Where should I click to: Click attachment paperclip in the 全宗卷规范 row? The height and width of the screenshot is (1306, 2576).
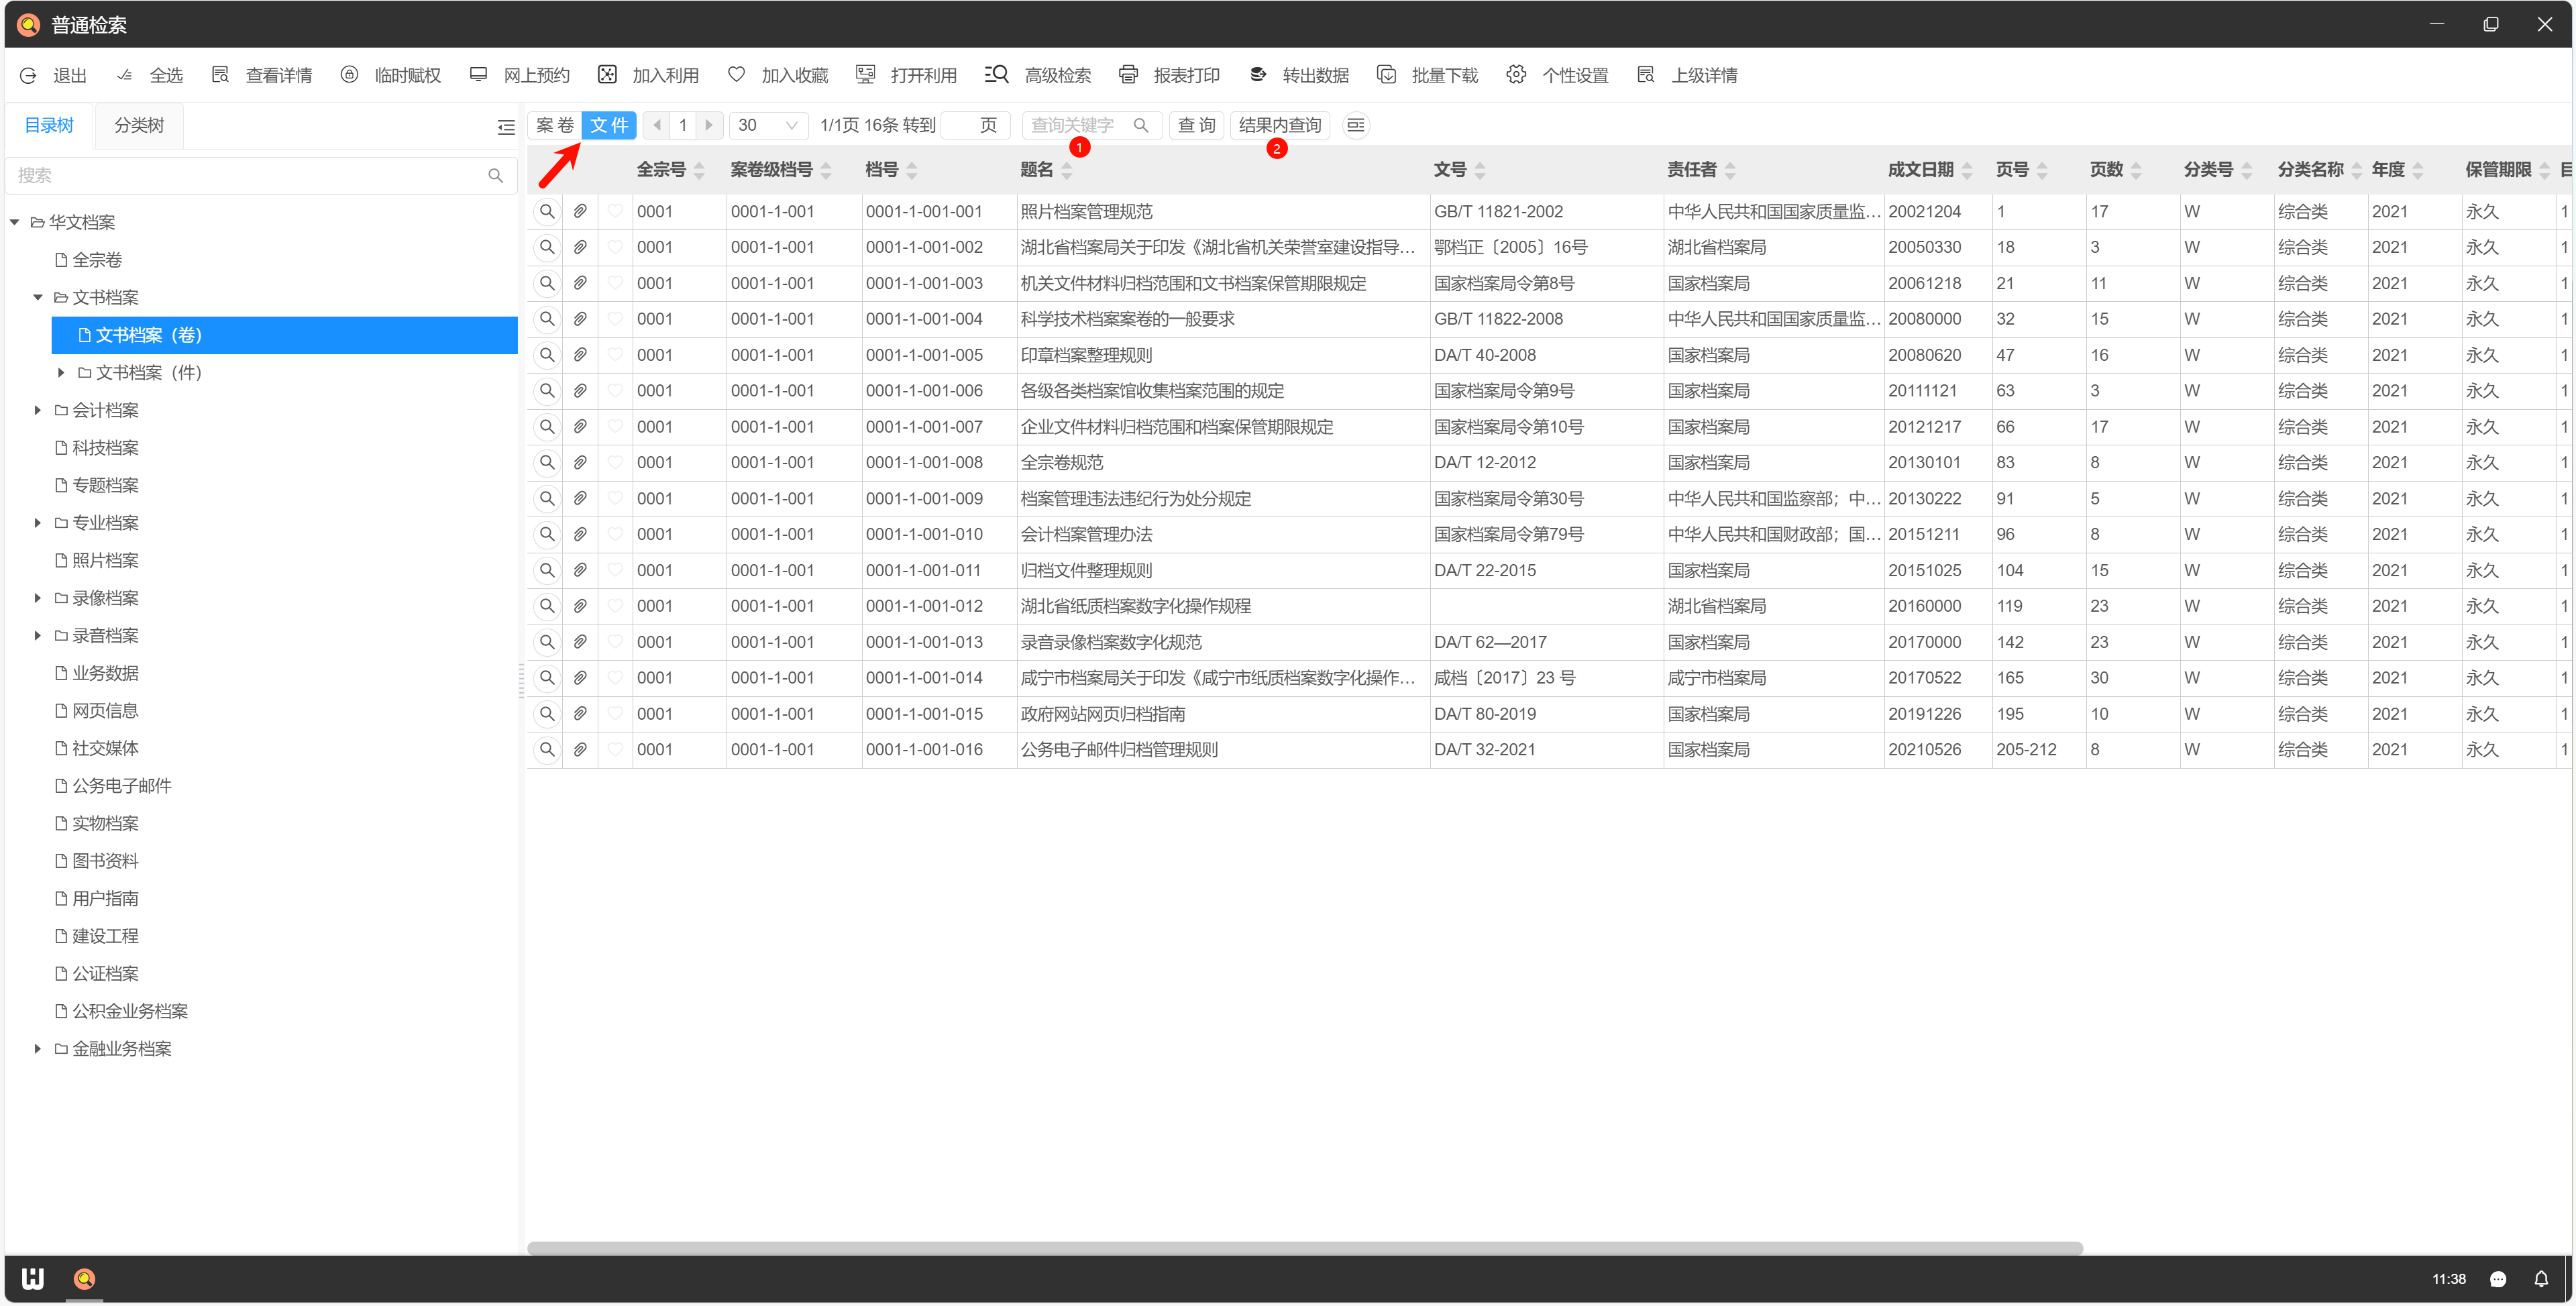[580, 462]
